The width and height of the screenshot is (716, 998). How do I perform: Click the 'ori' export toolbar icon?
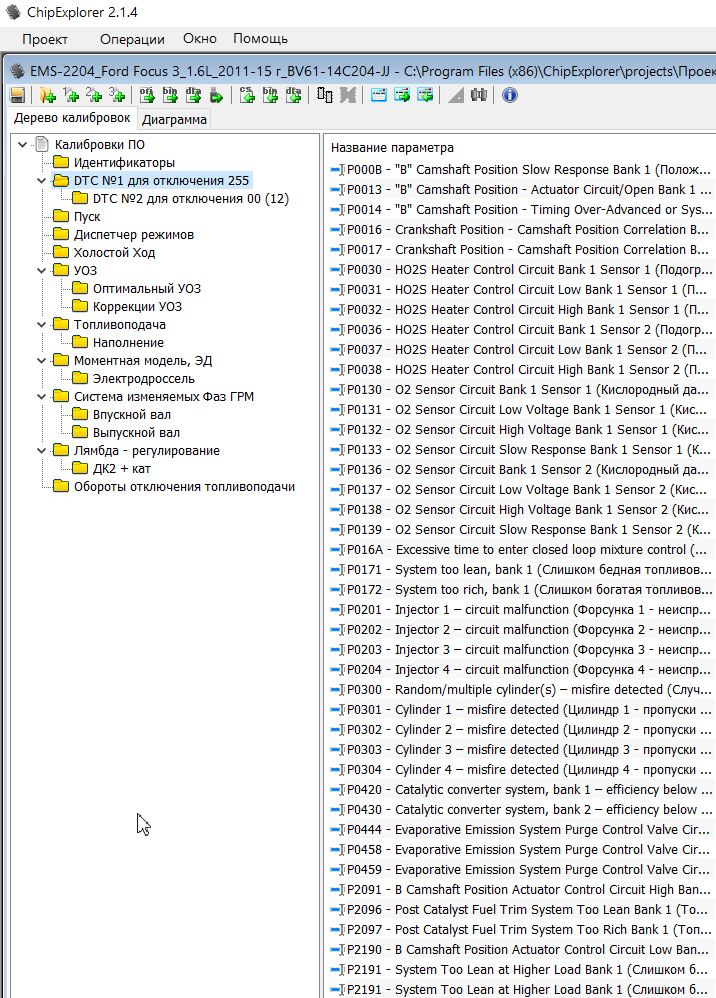[x=147, y=95]
